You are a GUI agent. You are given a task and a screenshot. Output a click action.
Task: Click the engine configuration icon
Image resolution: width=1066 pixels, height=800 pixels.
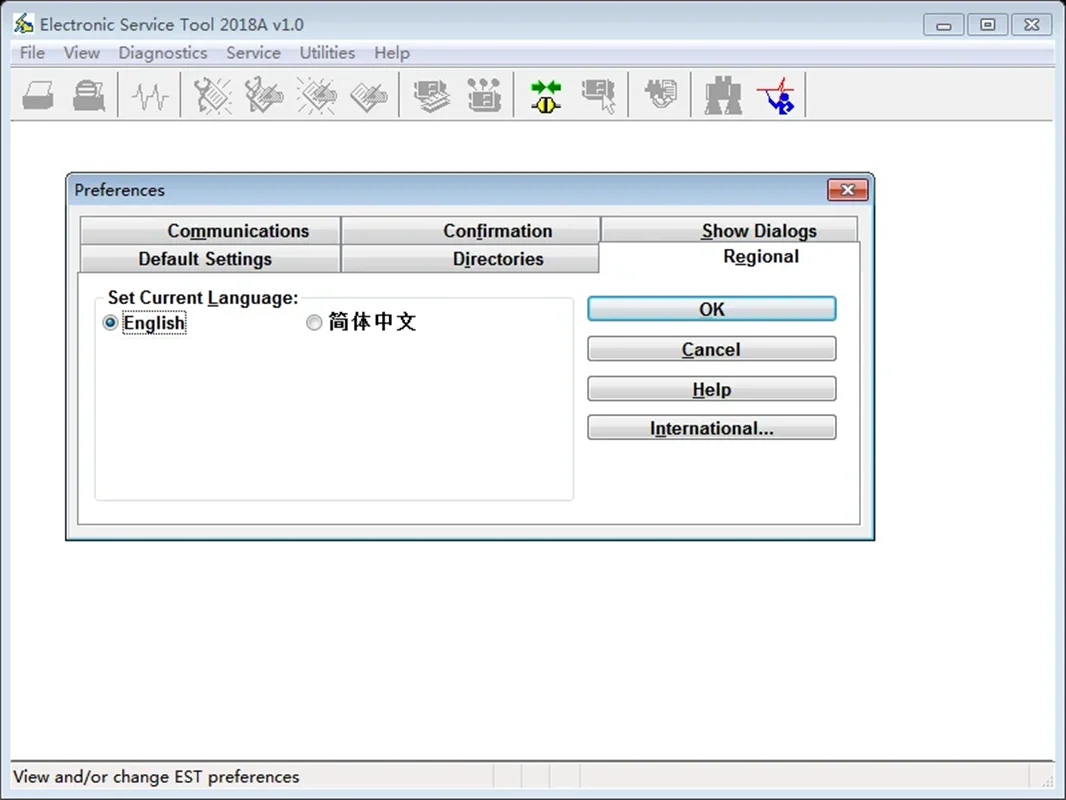coord(483,96)
